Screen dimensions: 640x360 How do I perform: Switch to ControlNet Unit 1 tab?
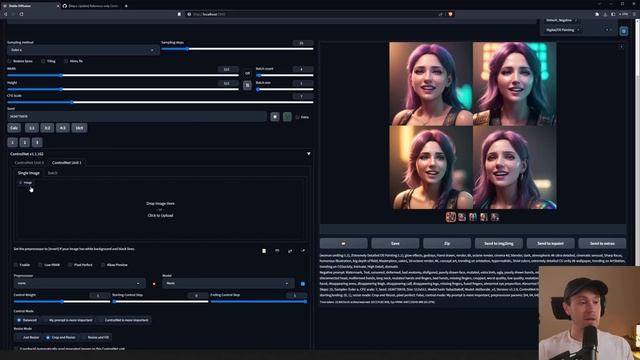point(67,163)
